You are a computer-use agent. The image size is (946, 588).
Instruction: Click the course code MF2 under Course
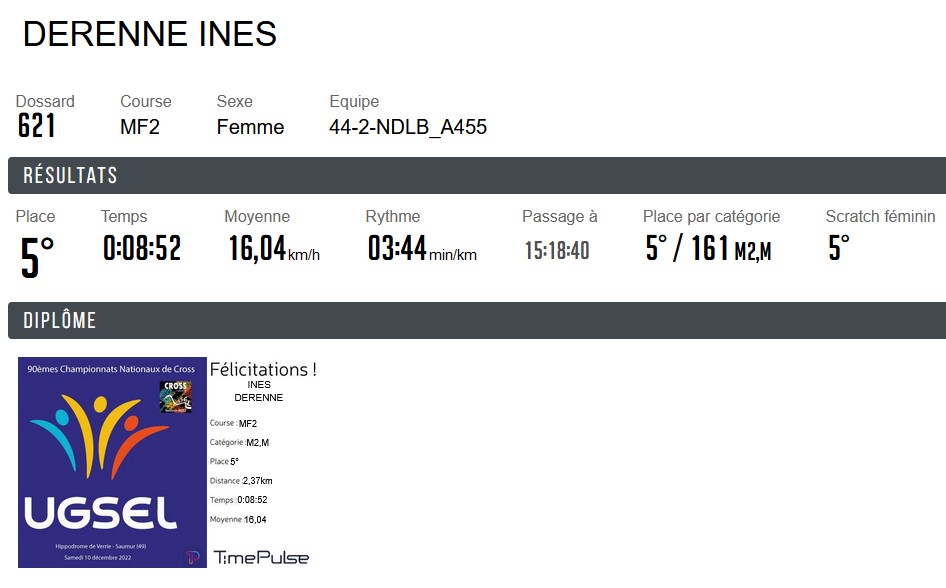(140, 127)
